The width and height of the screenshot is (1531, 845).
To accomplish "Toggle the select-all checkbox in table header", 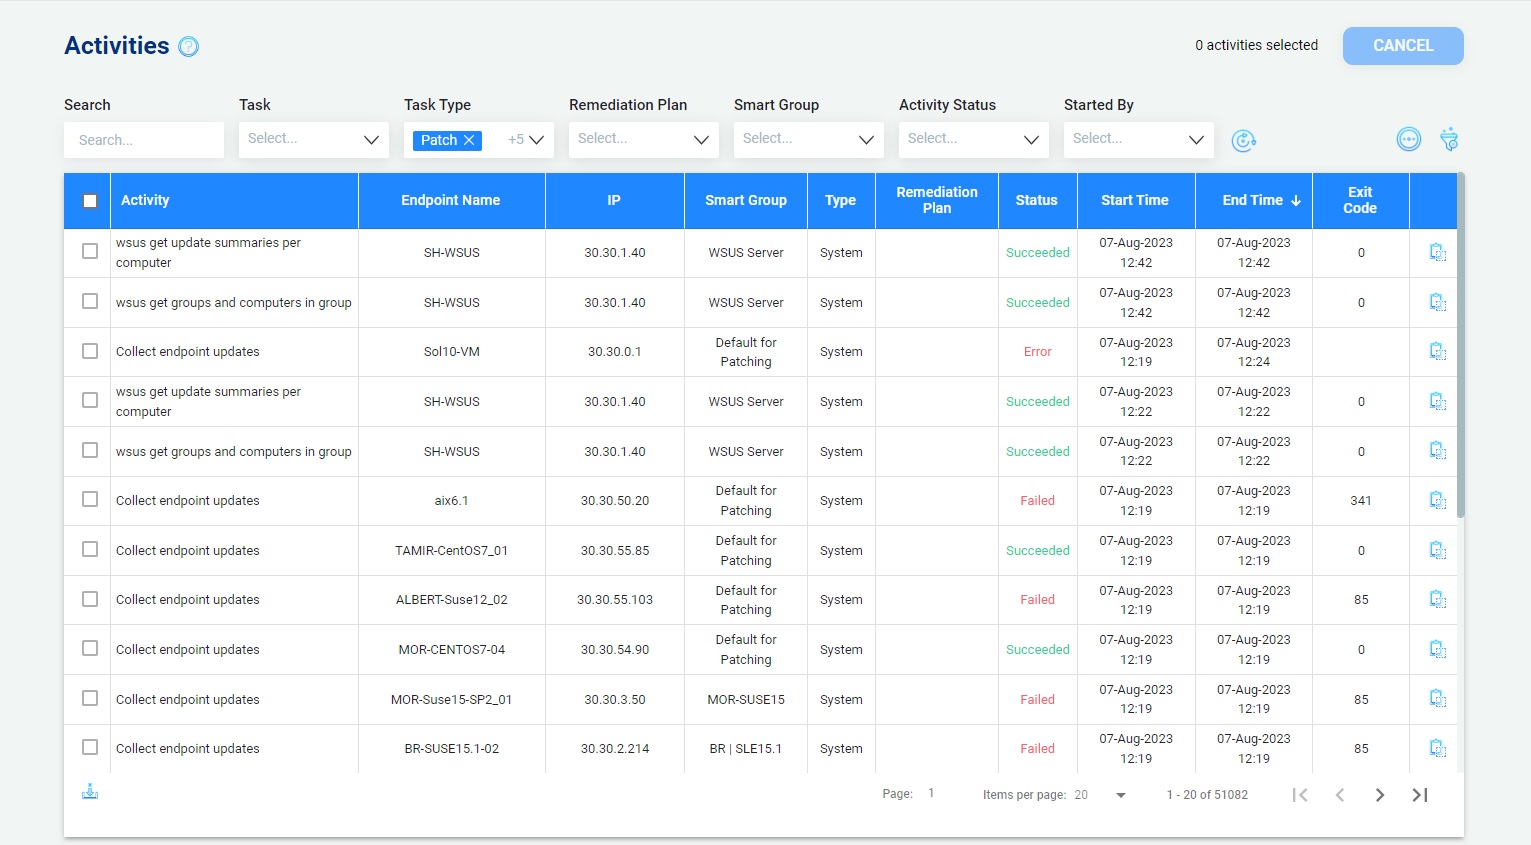I will 90,201.
